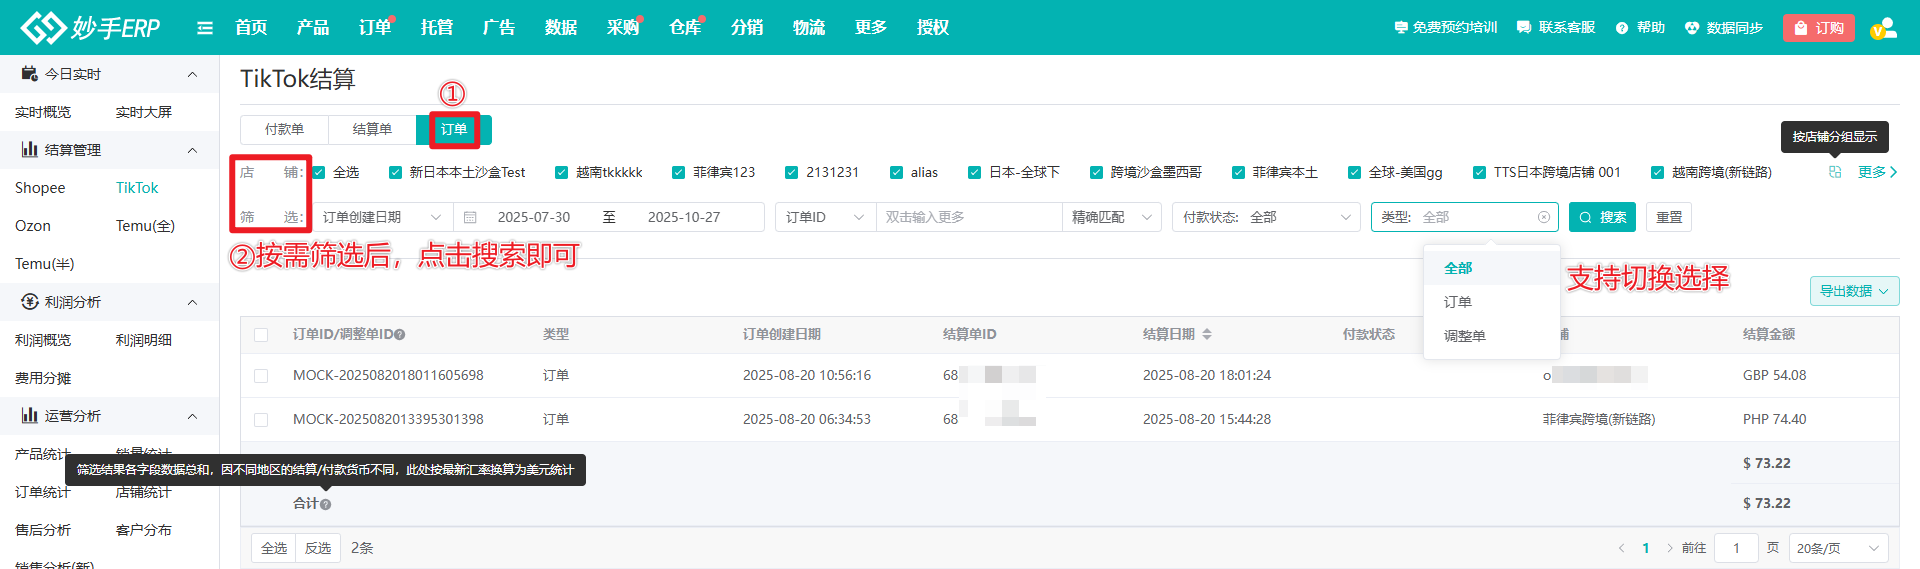Click the 利润分析 currency icon
Screen dimensions: 1920x569
point(30,302)
